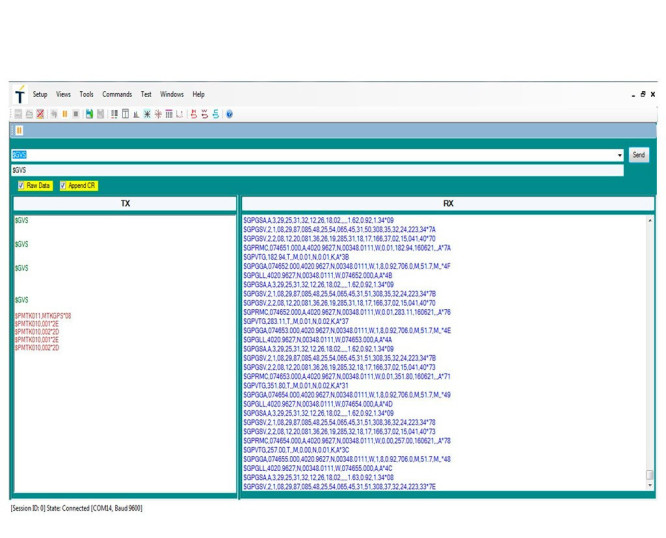
Task: Click the gray stop square icon
Action: 76,114
